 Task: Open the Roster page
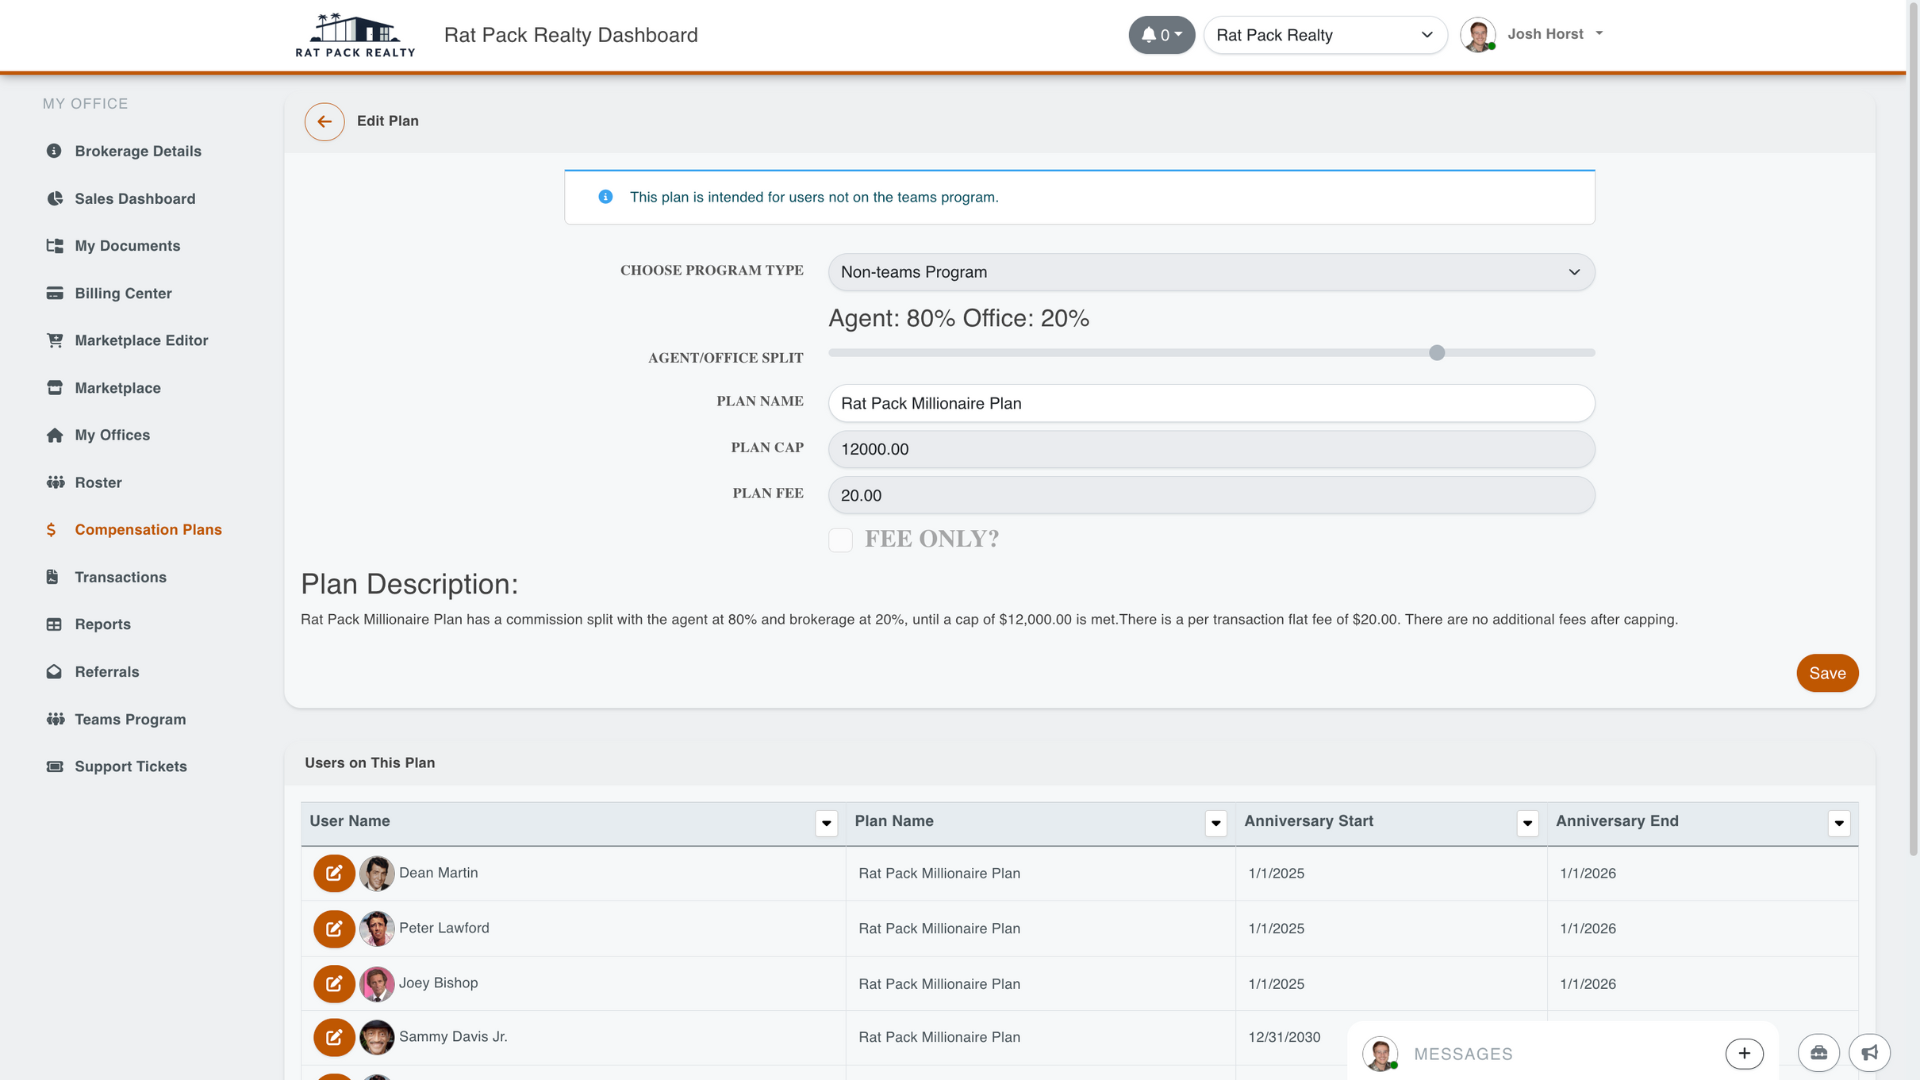click(100, 482)
